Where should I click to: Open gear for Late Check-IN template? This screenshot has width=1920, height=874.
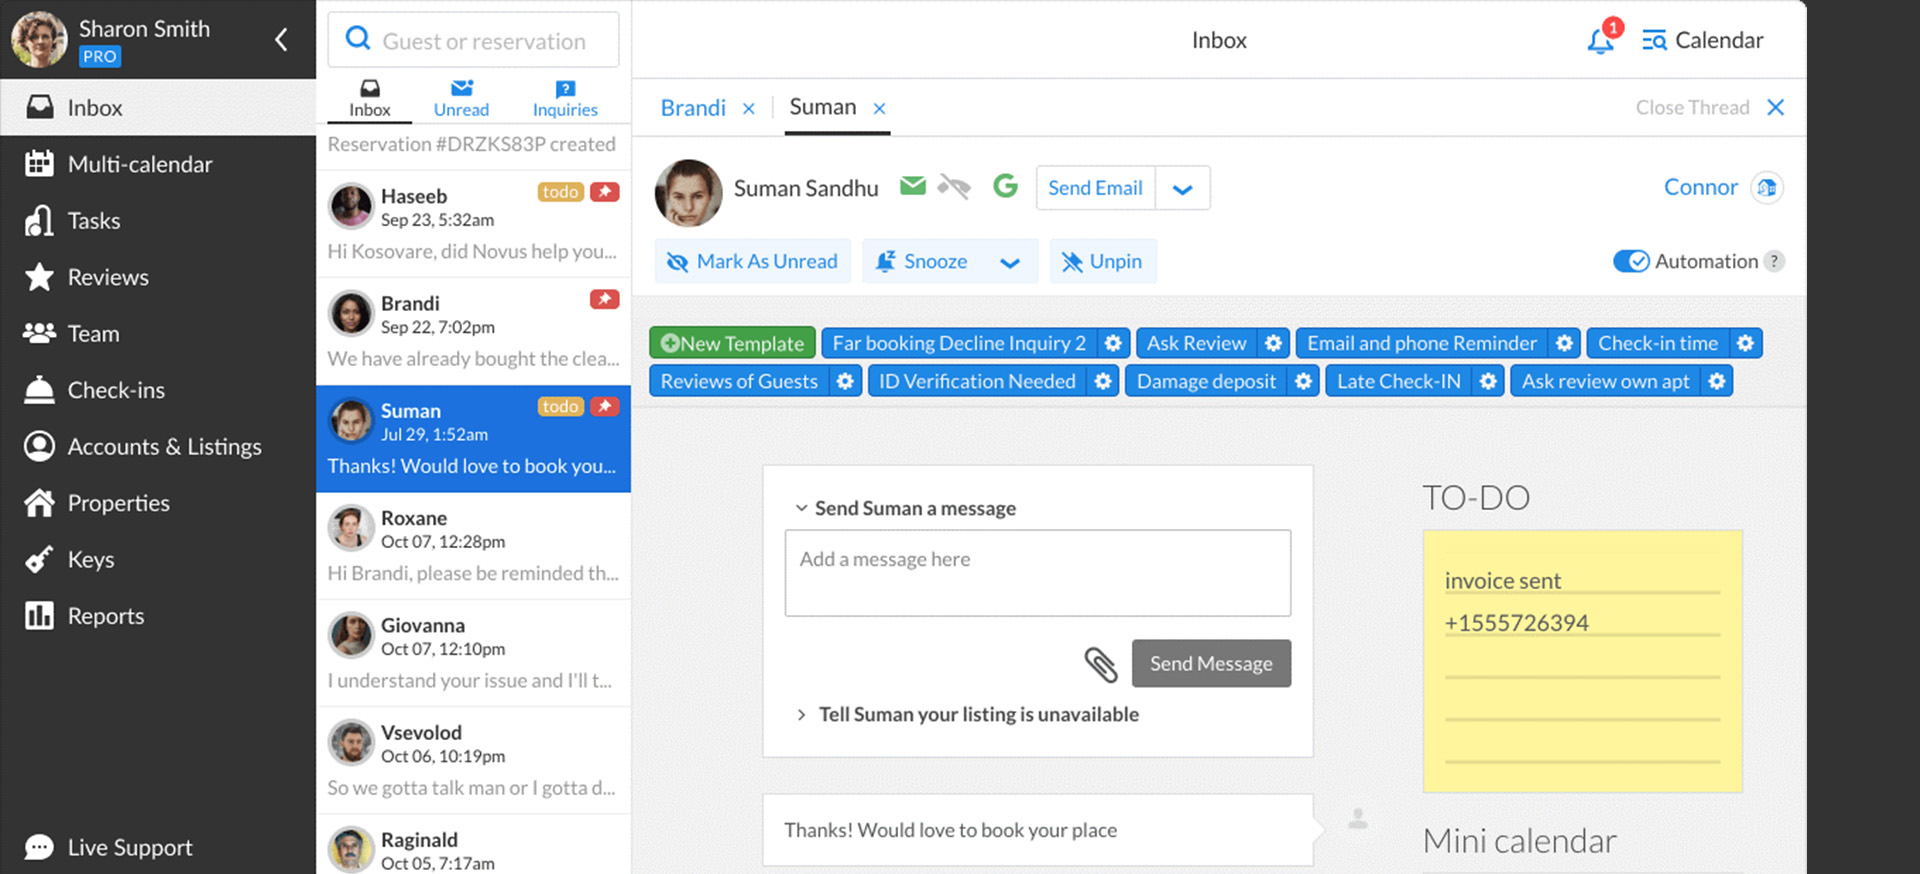[1488, 381]
